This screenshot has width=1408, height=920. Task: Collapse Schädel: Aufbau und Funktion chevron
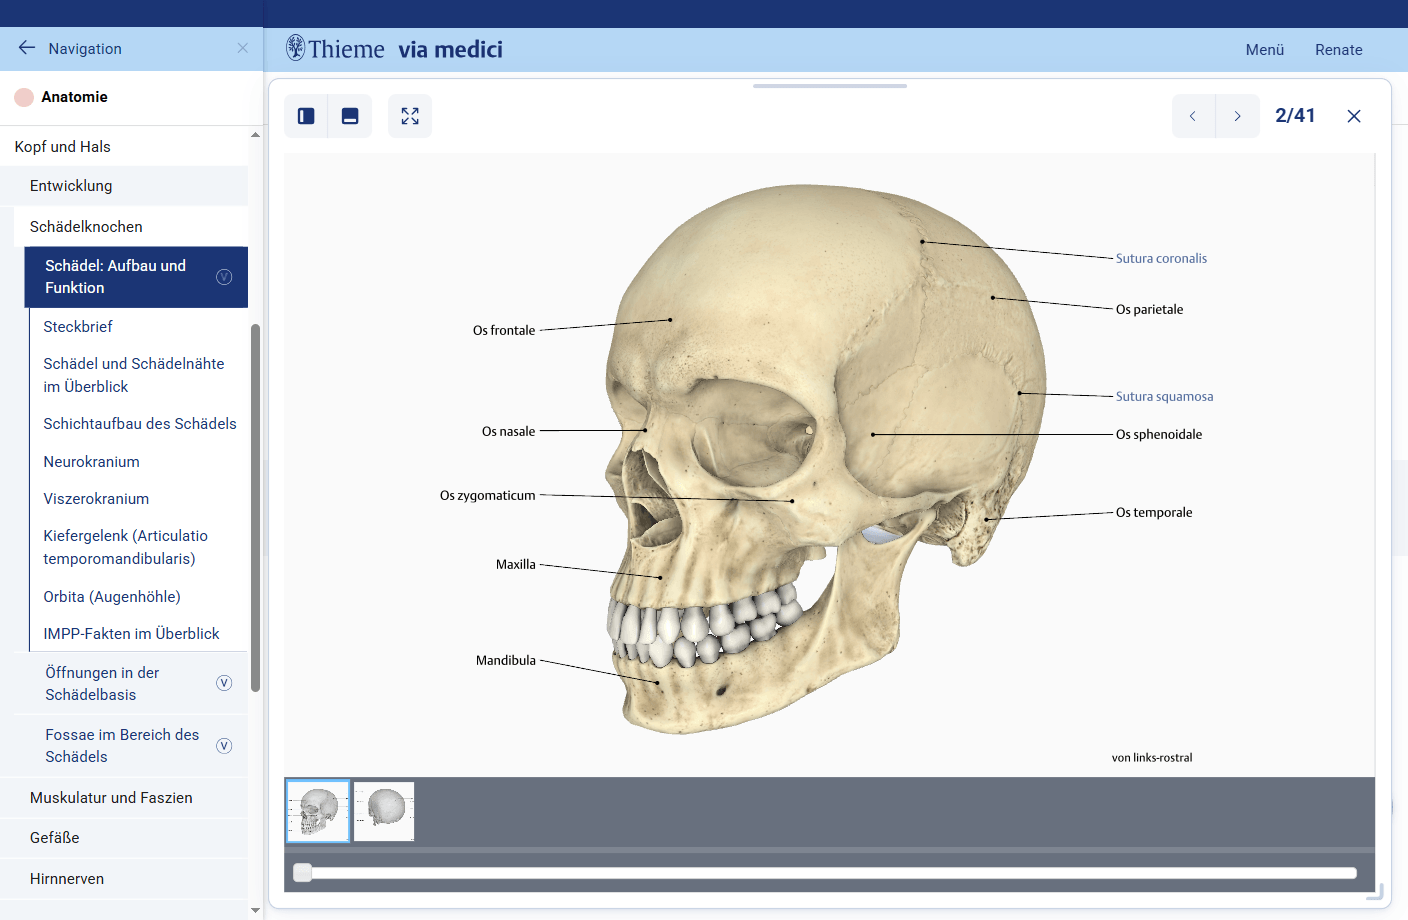pyautogui.click(x=224, y=277)
